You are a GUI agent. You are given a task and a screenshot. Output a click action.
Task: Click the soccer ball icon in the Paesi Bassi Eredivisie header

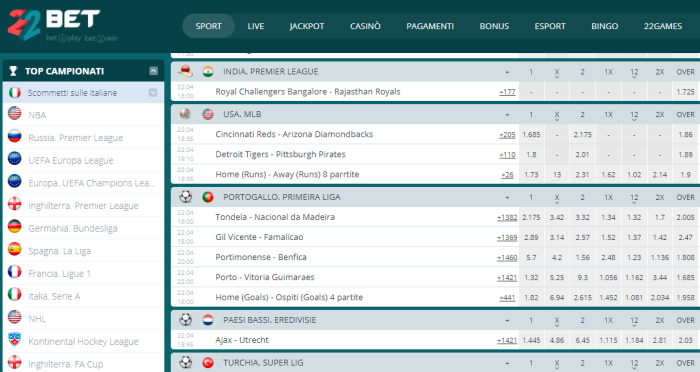[x=185, y=320]
